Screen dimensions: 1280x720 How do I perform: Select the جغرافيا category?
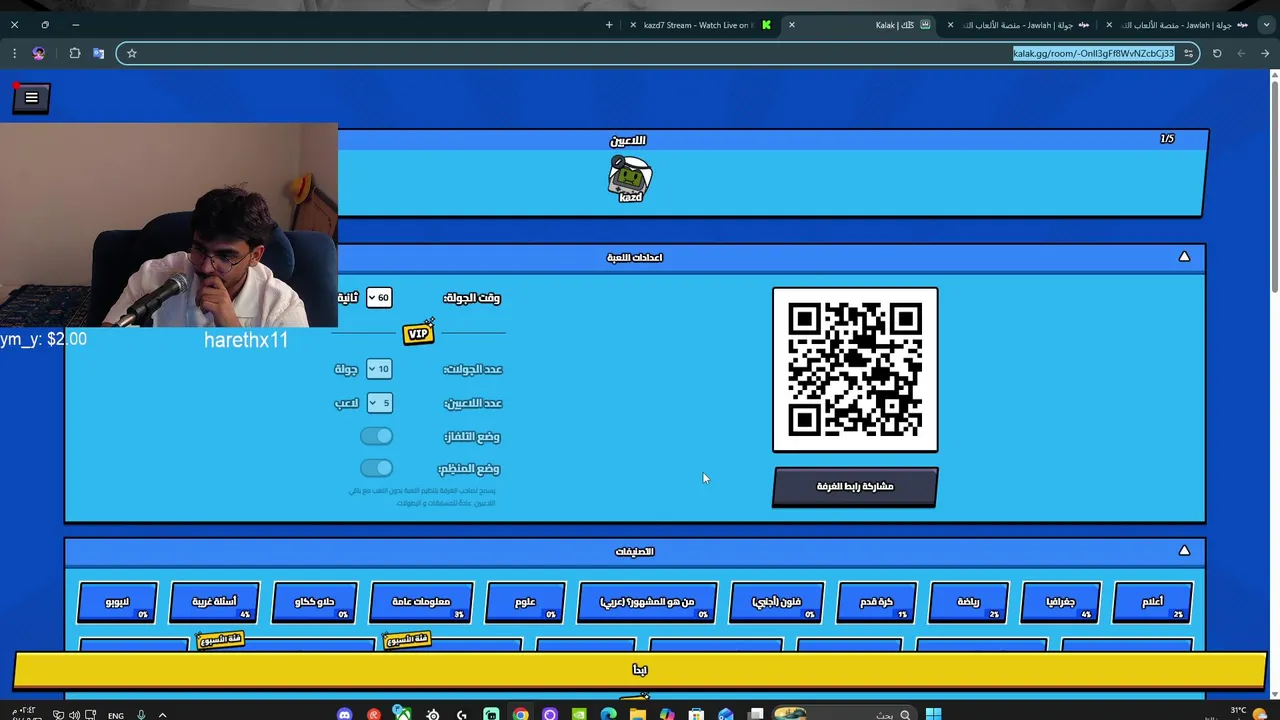click(1060, 602)
